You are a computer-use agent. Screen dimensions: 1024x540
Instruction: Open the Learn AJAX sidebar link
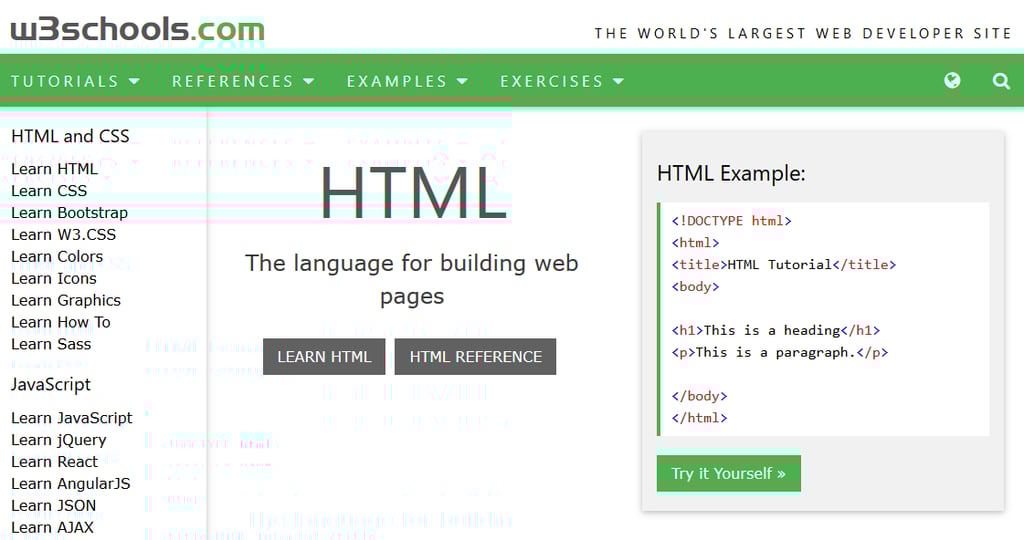coord(52,528)
